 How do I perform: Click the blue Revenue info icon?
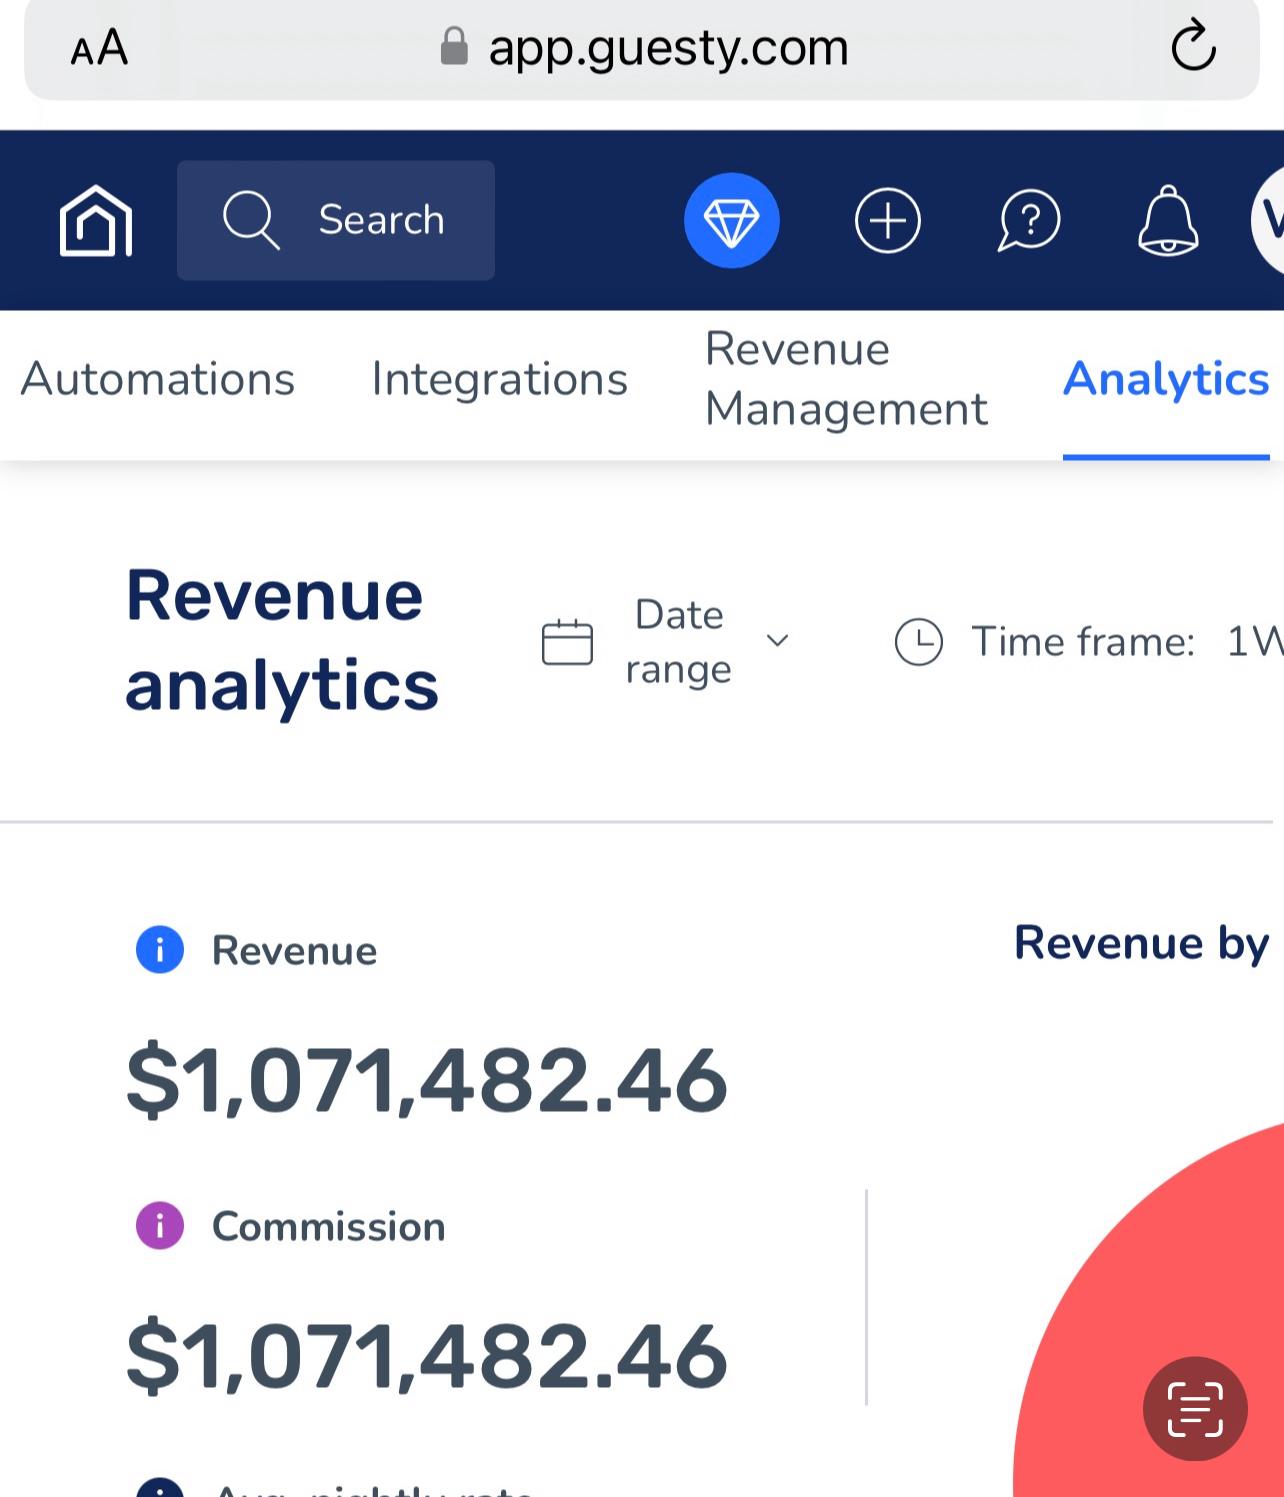160,950
